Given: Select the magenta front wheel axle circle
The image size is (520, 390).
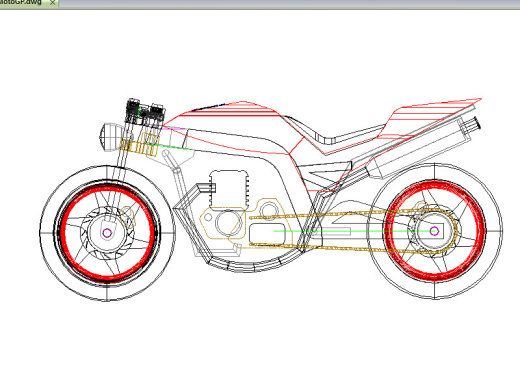Looking at the screenshot, I should coord(107,233).
